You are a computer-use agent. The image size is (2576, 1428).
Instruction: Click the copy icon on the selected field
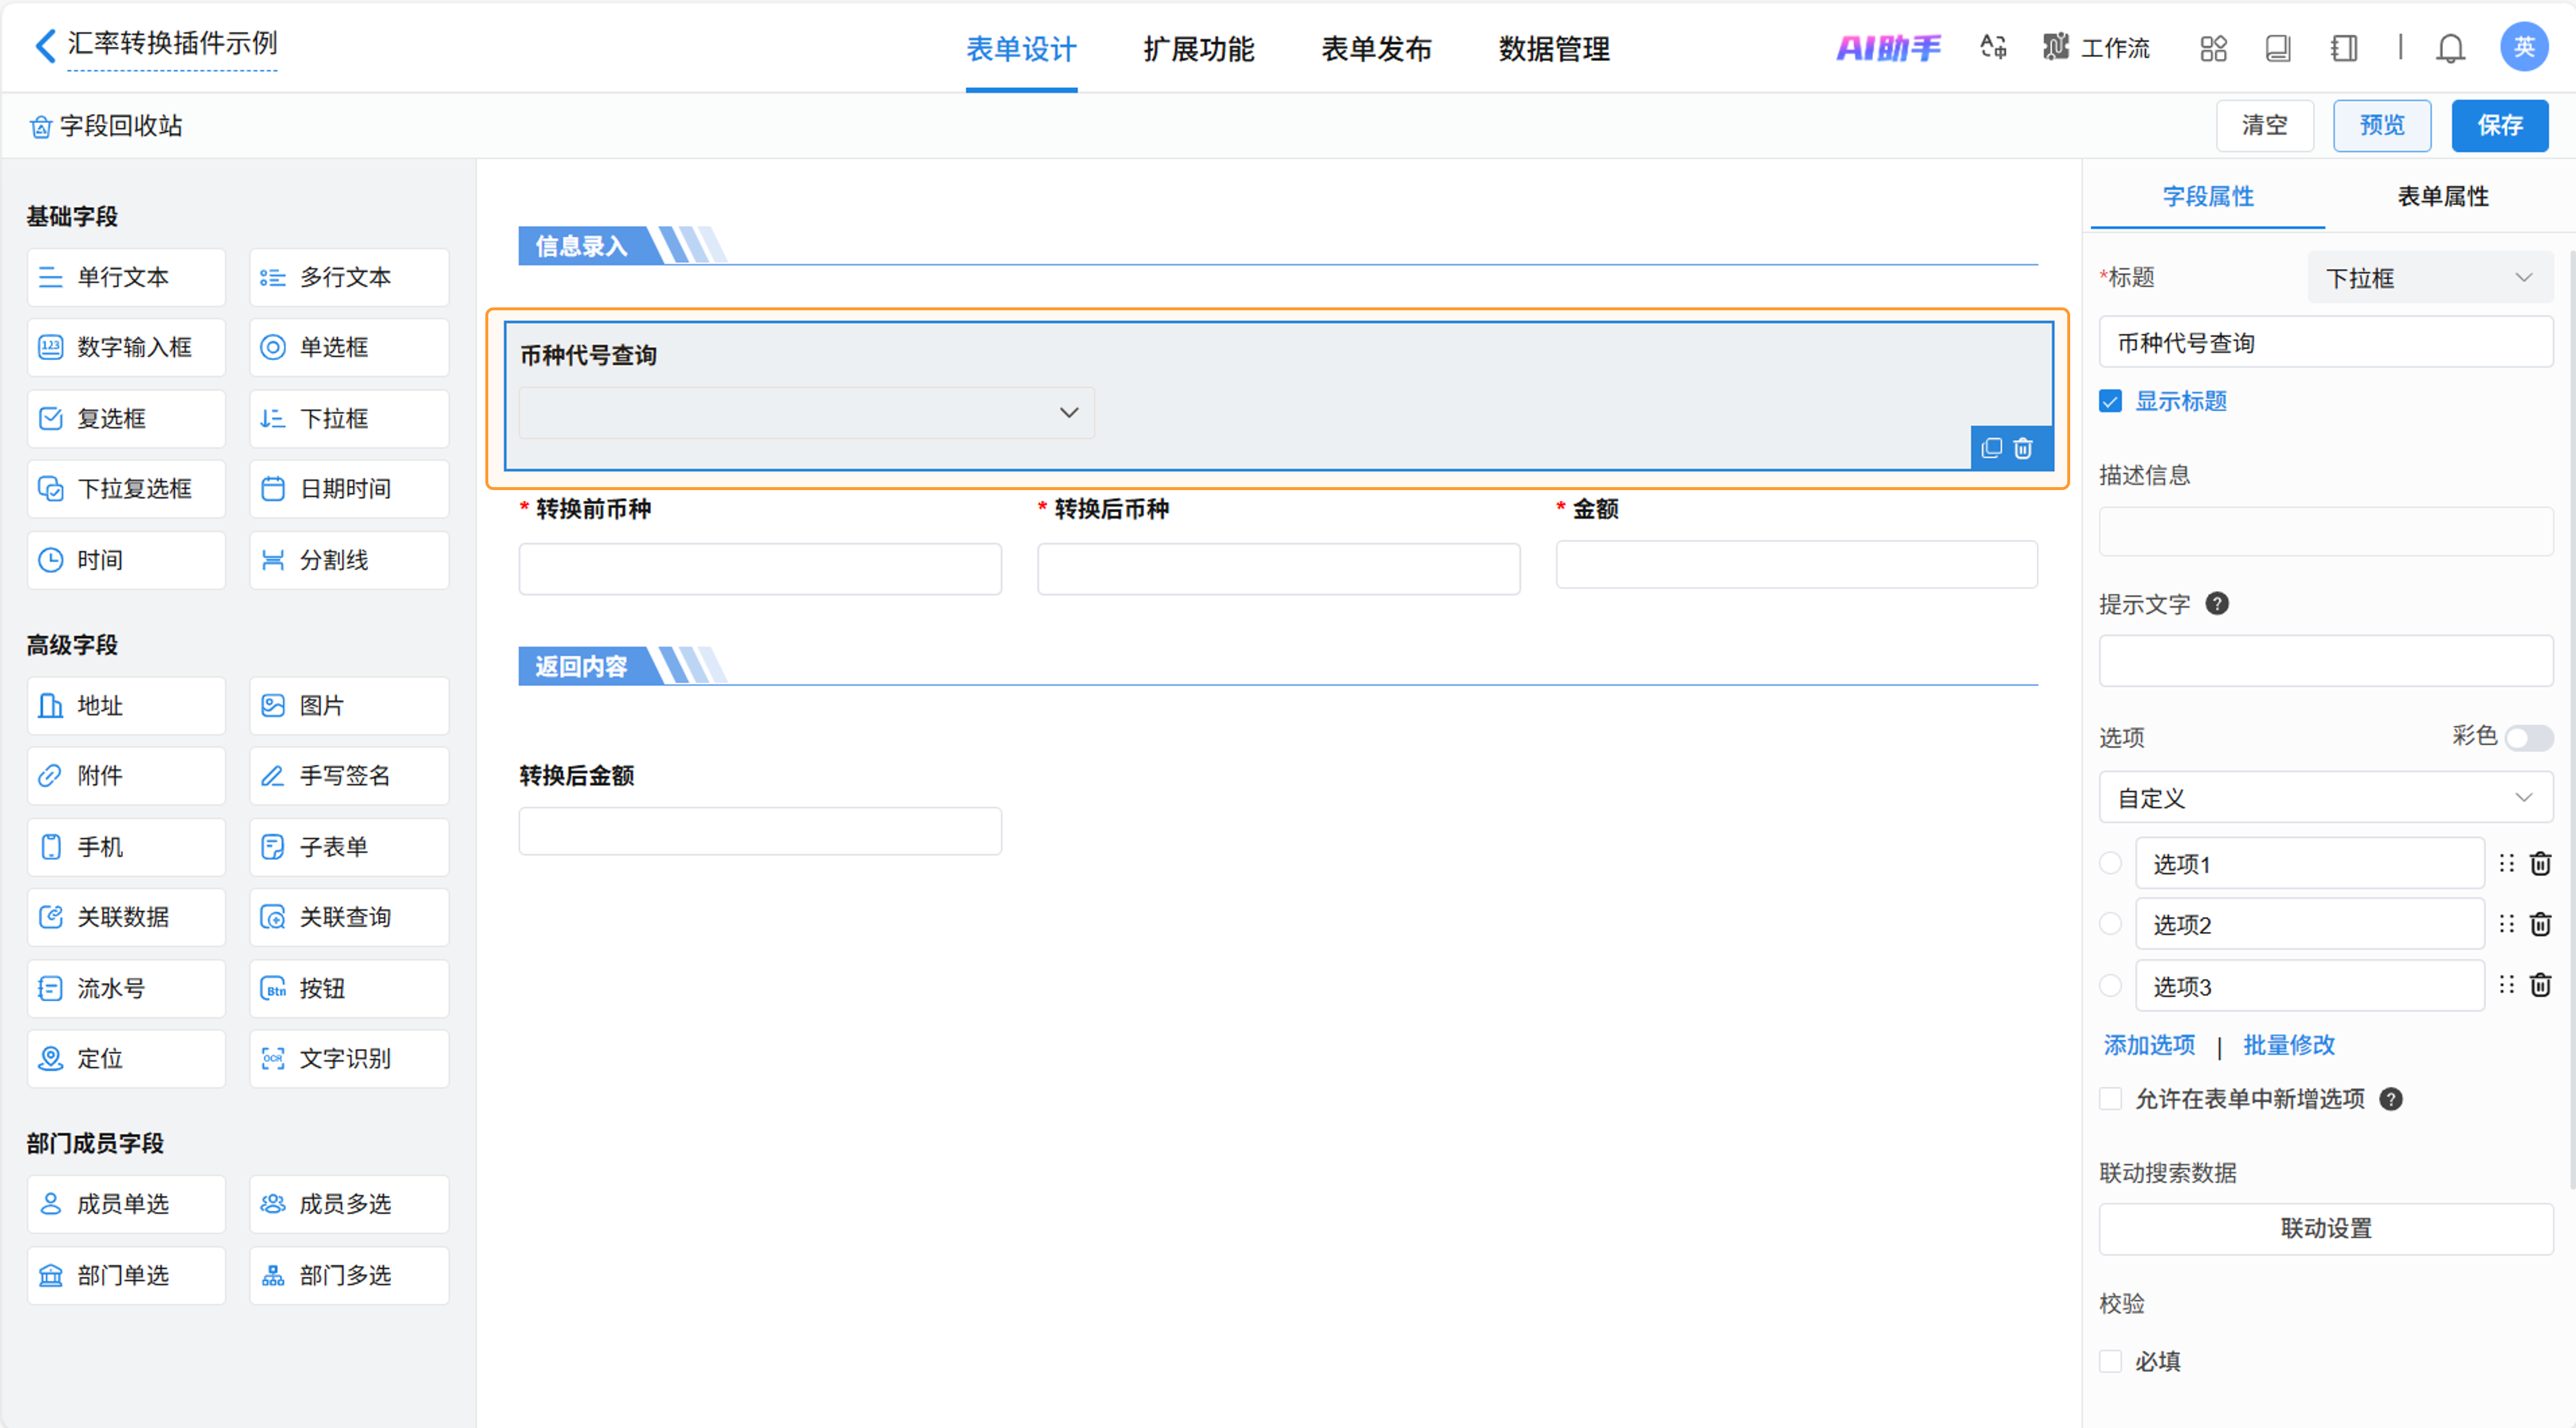pyautogui.click(x=1991, y=448)
